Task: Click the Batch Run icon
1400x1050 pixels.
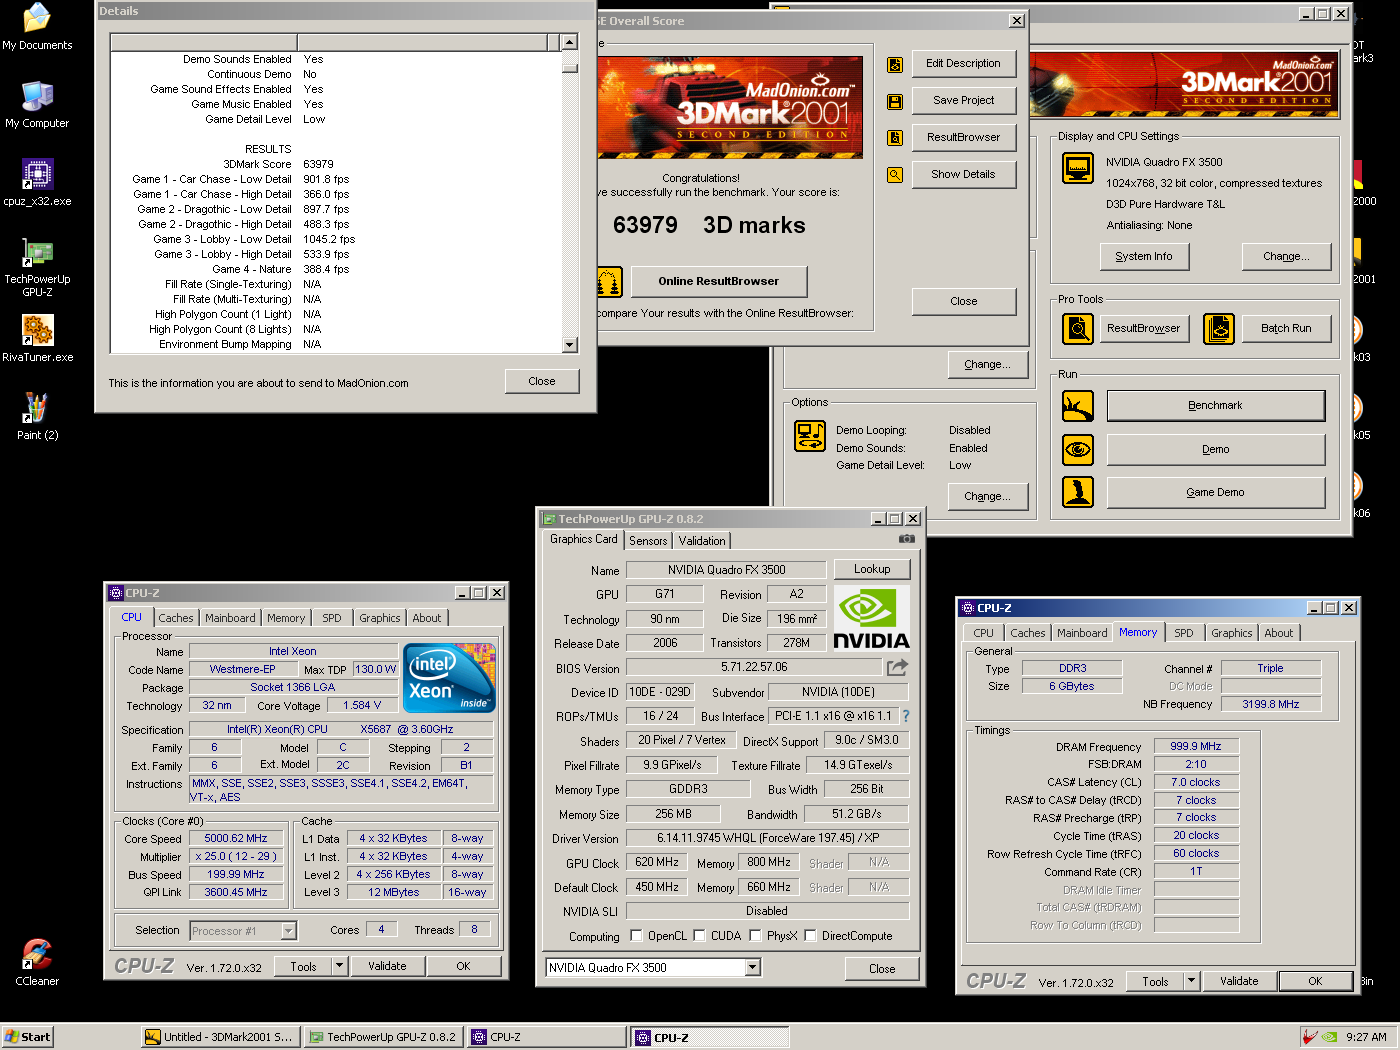Action: (1219, 328)
